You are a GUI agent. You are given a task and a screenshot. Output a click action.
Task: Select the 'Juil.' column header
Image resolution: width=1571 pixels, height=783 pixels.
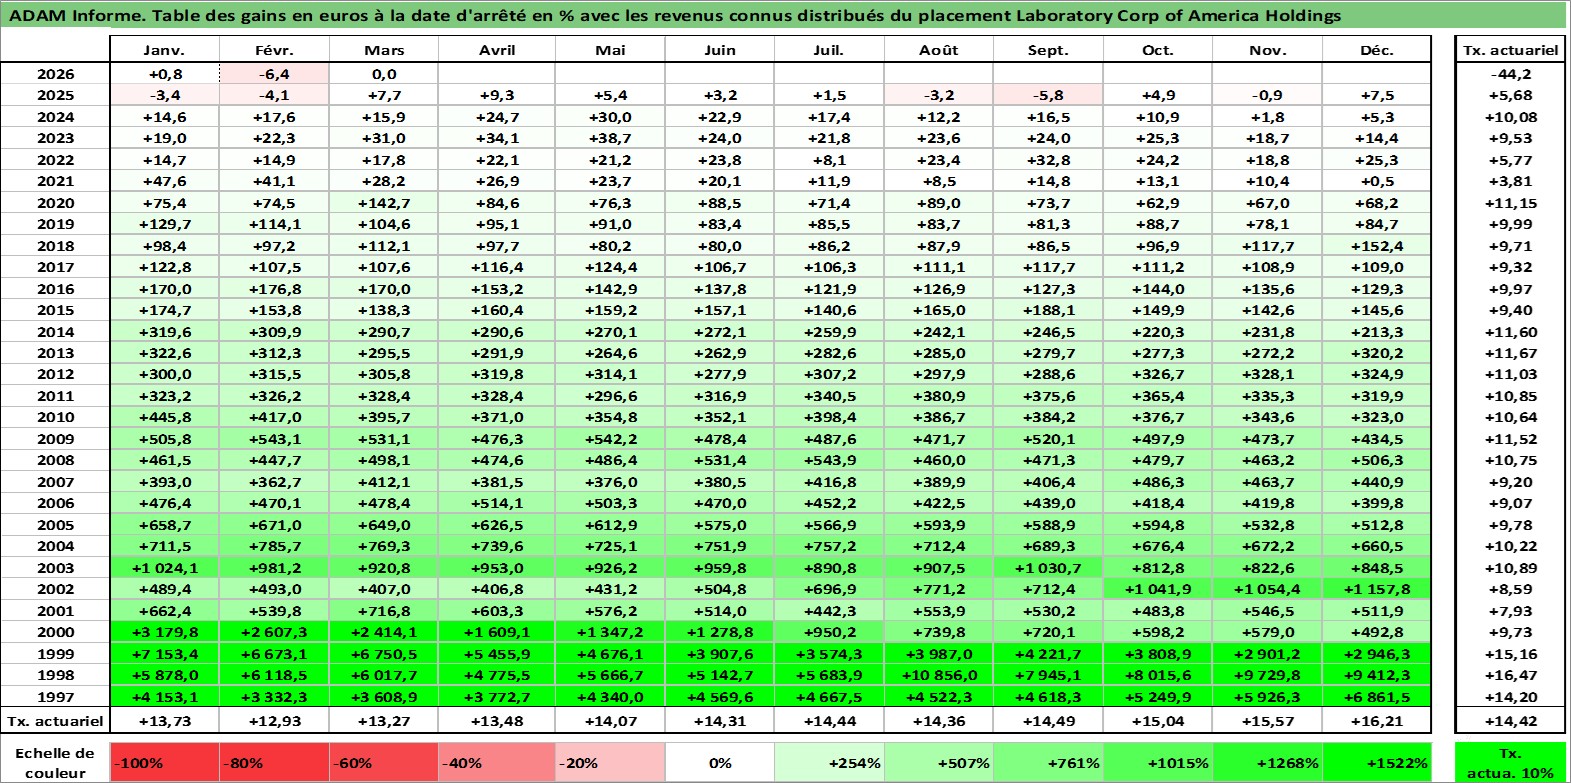[x=829, y=50]
